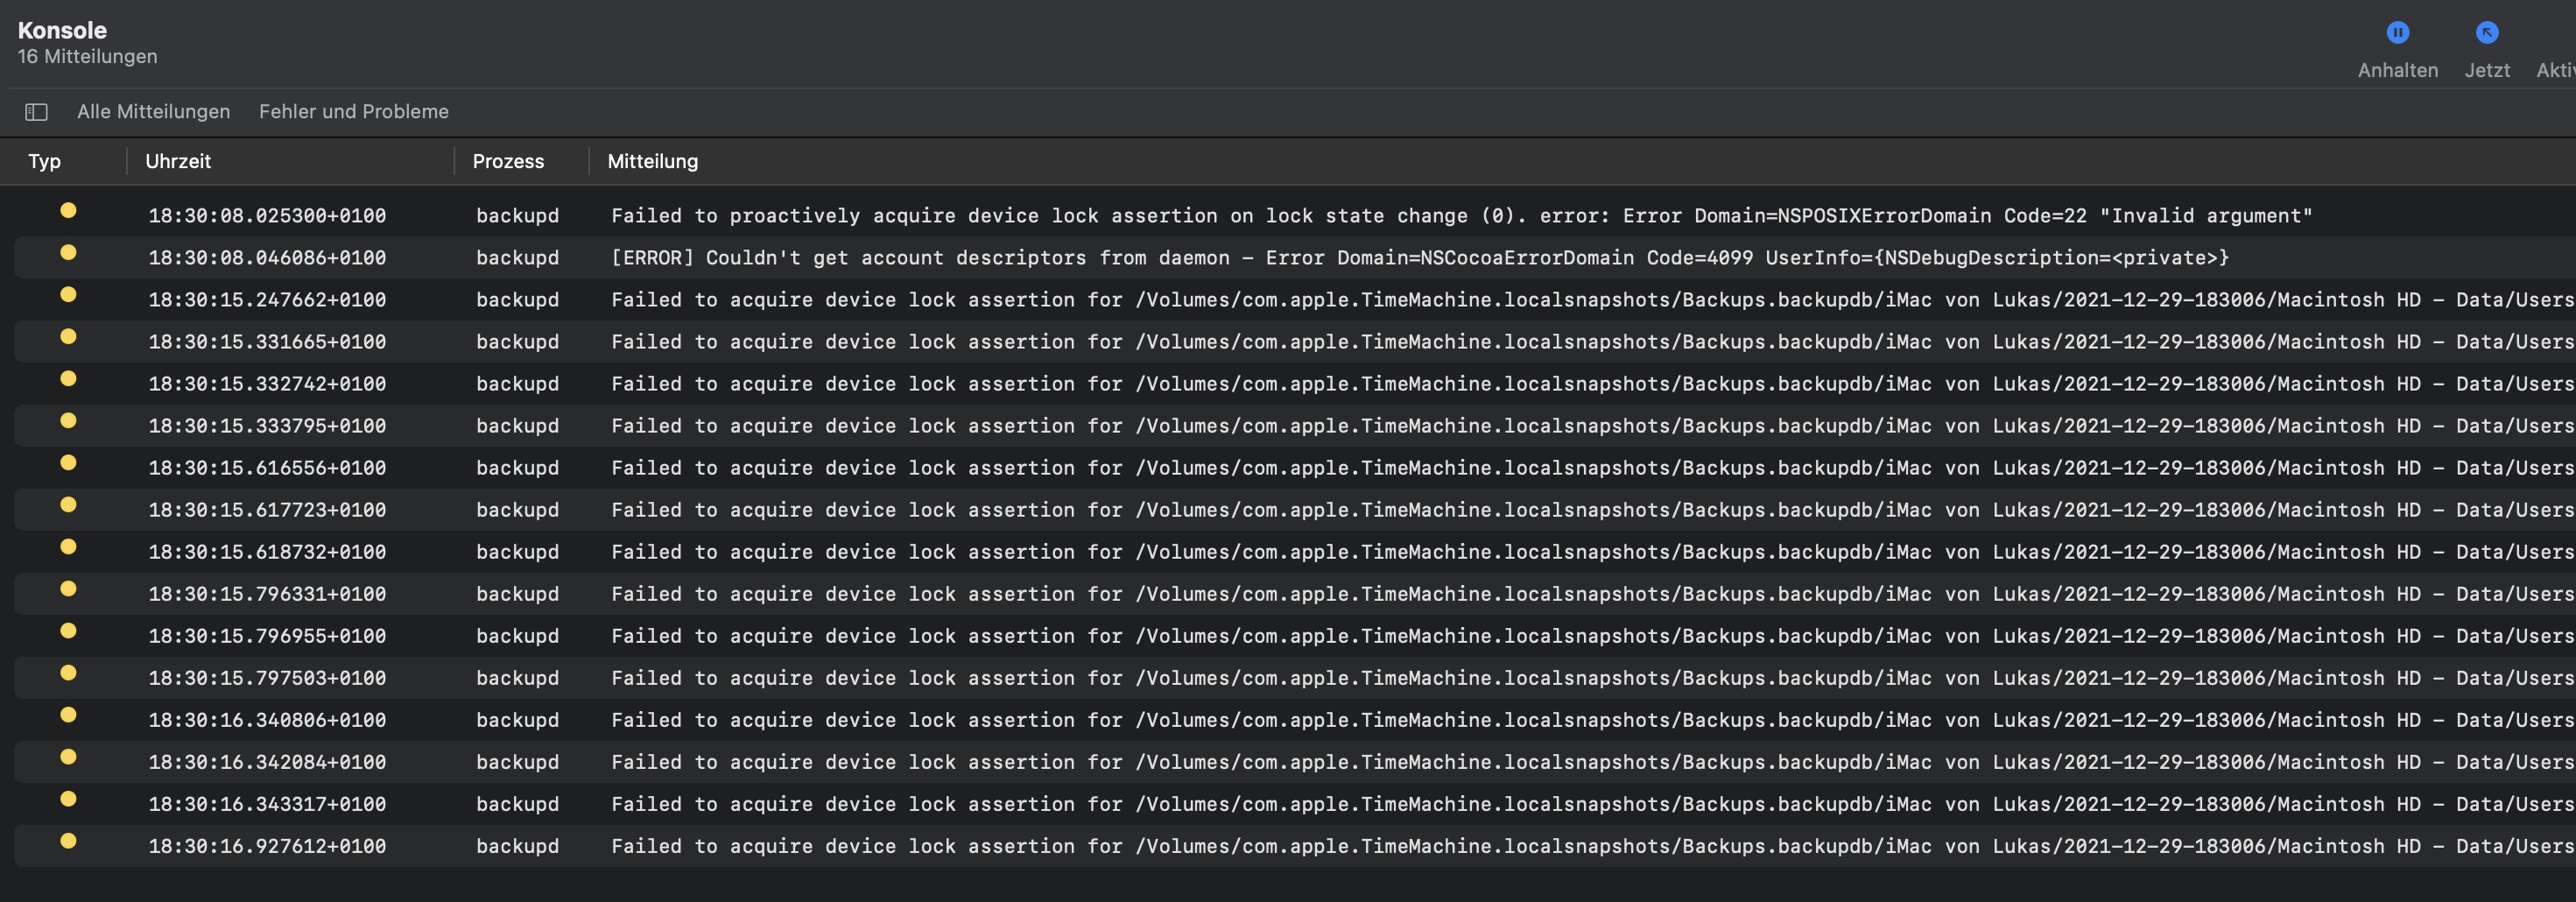Click yellow dot of the 18:30:16.927612 entry
Image resolution: width=2576 pixels, height=902 pixels.
[68, 841]
